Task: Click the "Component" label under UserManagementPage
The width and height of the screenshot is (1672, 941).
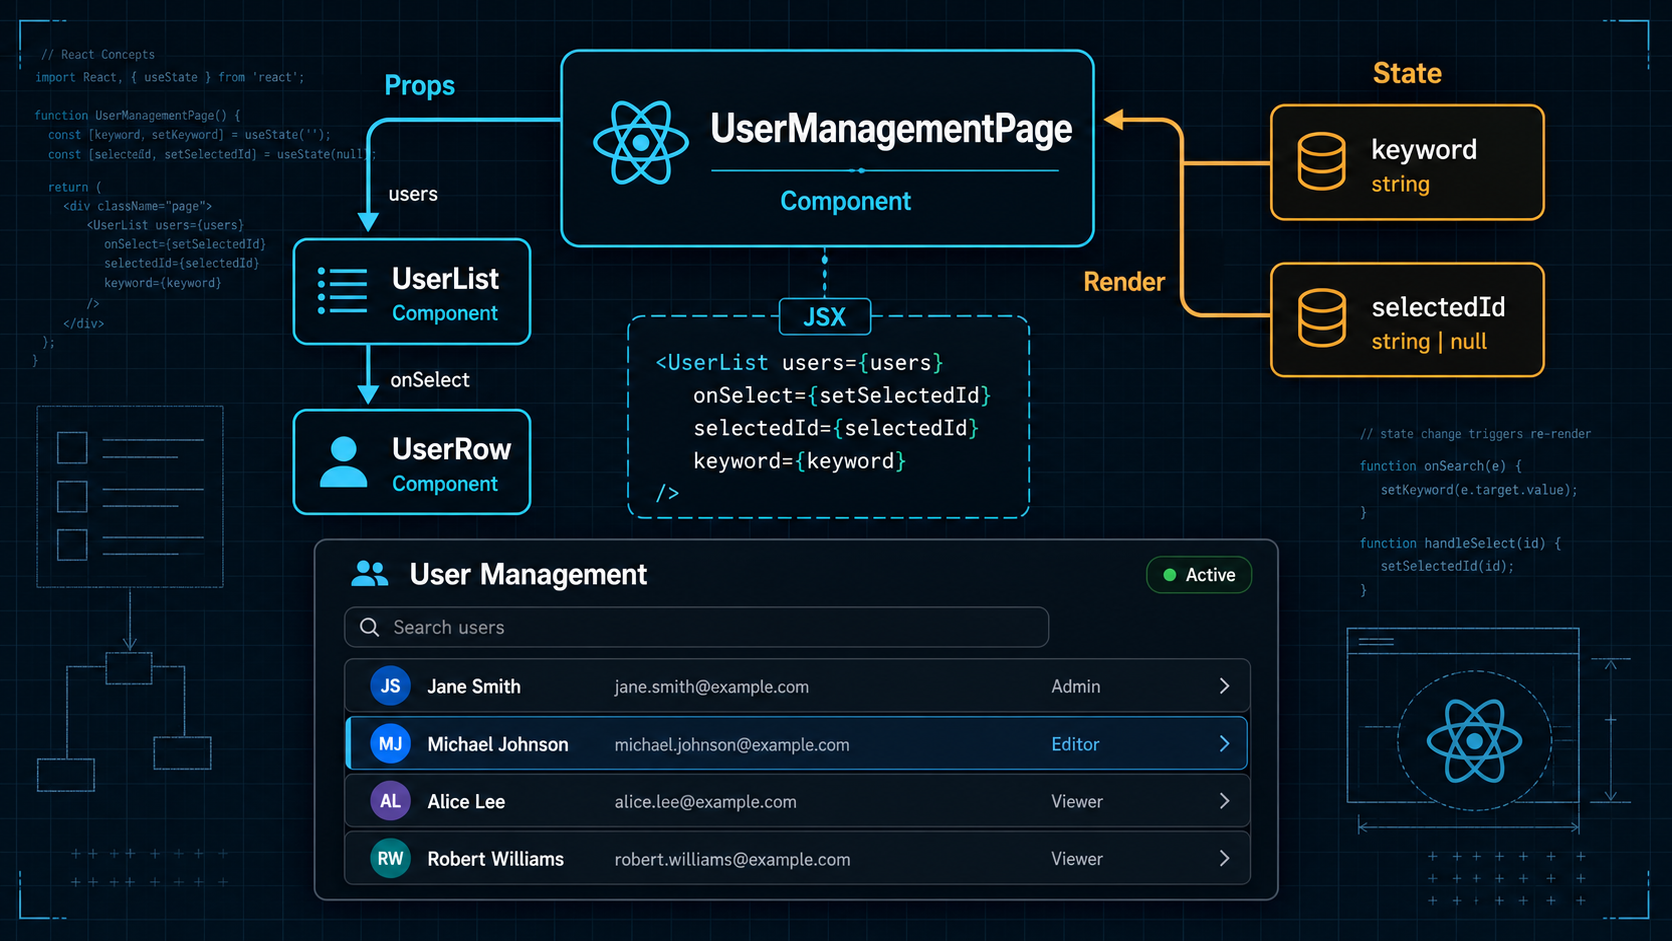Action: (x=845, y=201)
